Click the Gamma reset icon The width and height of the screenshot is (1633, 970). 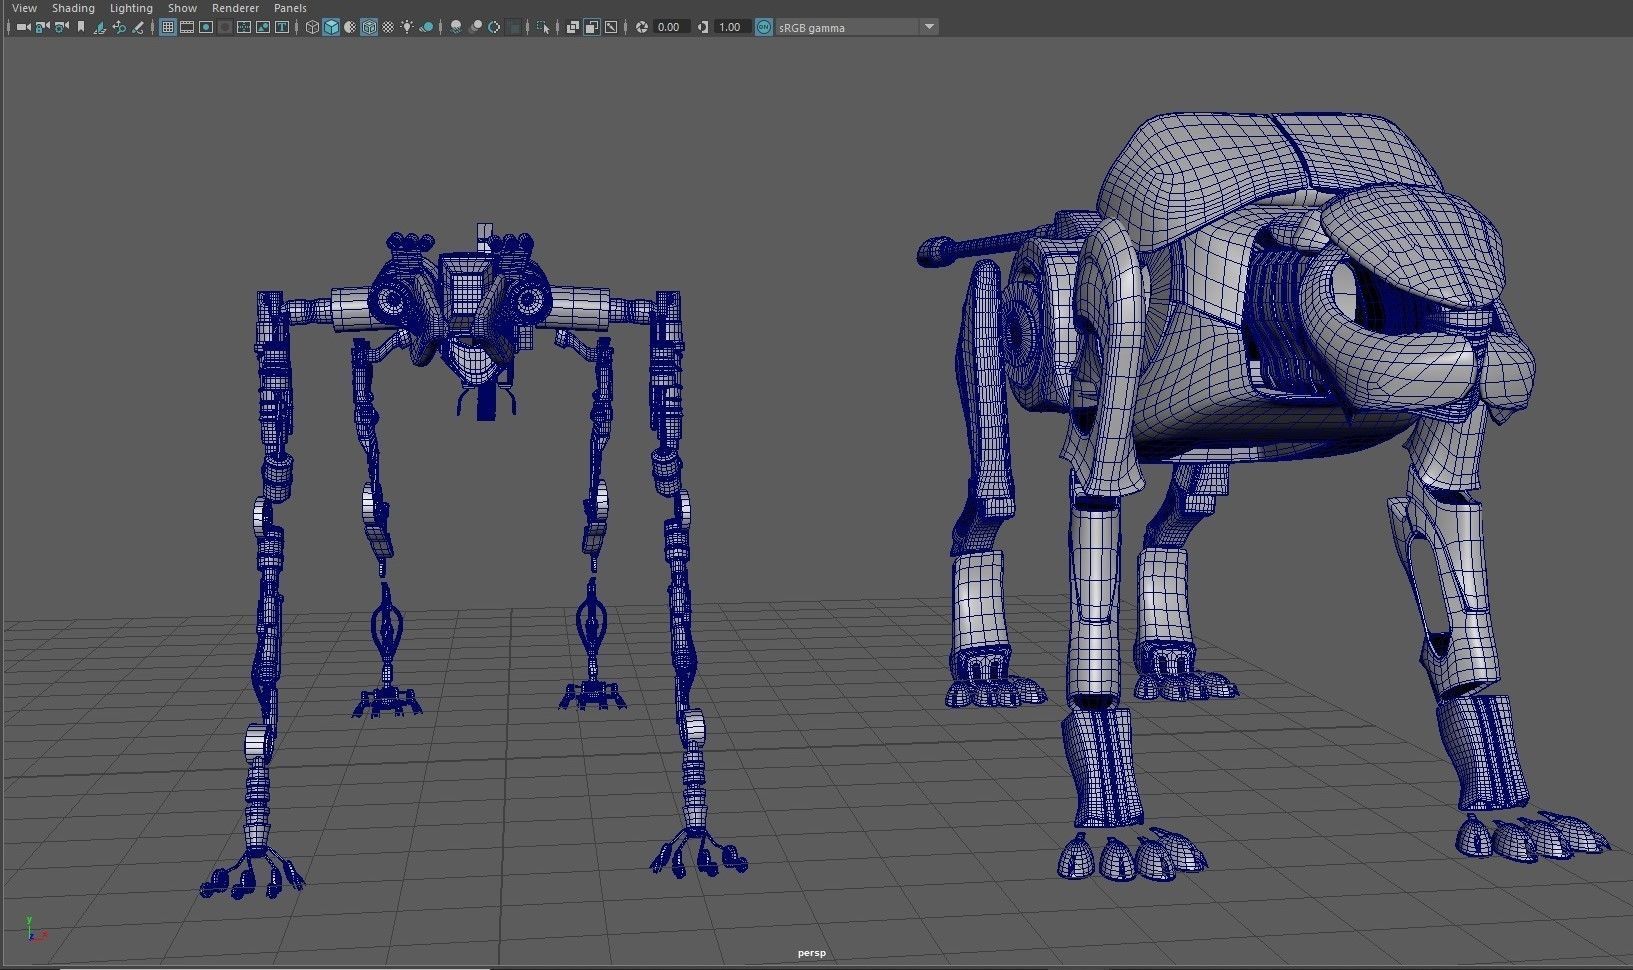click(x=703, y=27)
